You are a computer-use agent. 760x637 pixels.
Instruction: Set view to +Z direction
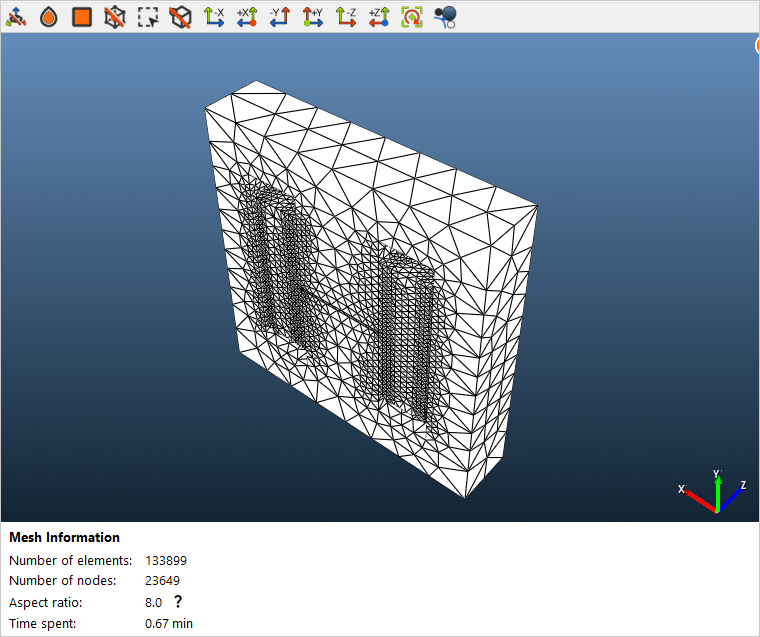click(x=379, y=17)
